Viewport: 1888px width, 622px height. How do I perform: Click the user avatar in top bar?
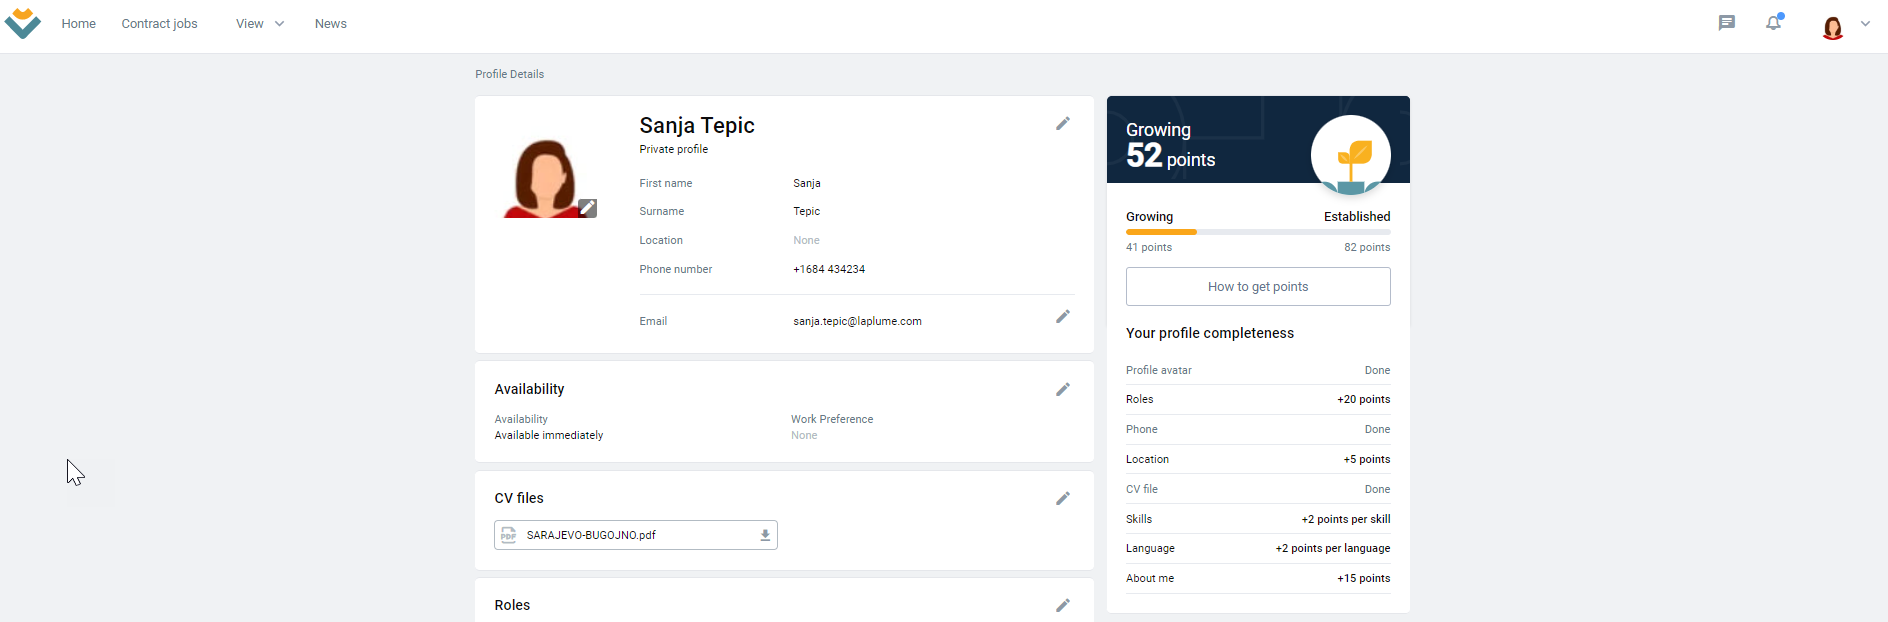pos(1833,27)
